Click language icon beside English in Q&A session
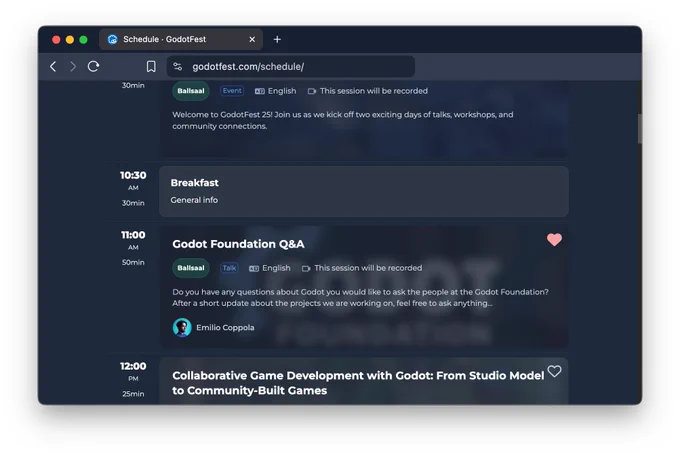Image resolution: width=680 pixels, height=455 pixels. (x=254, y=268)
